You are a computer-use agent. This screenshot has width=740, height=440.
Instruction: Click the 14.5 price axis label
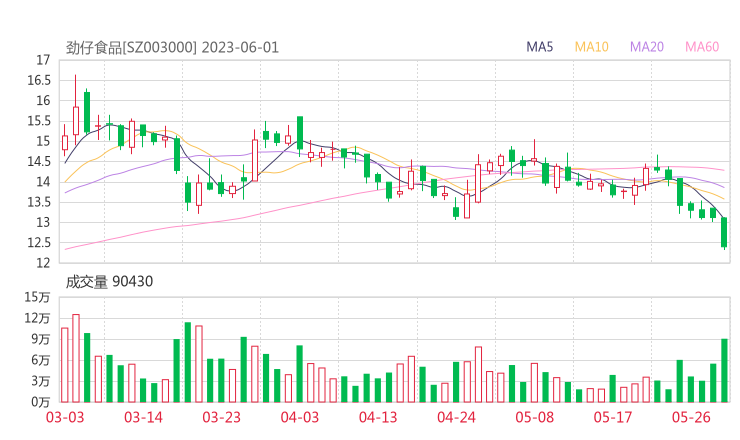(39, 161)
